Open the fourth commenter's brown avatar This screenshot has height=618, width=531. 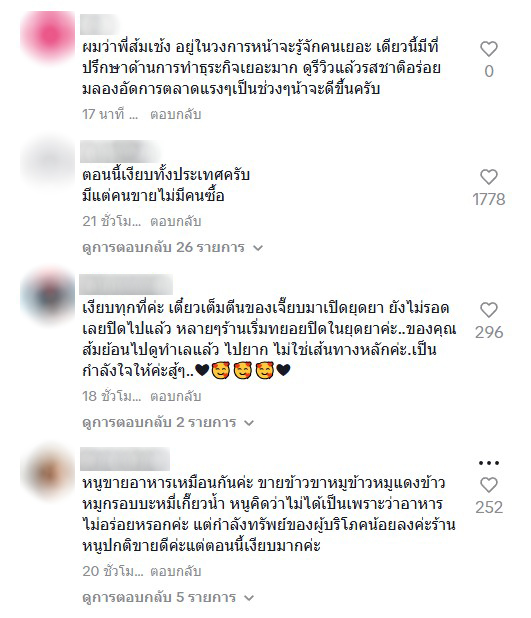click(48, 471)
